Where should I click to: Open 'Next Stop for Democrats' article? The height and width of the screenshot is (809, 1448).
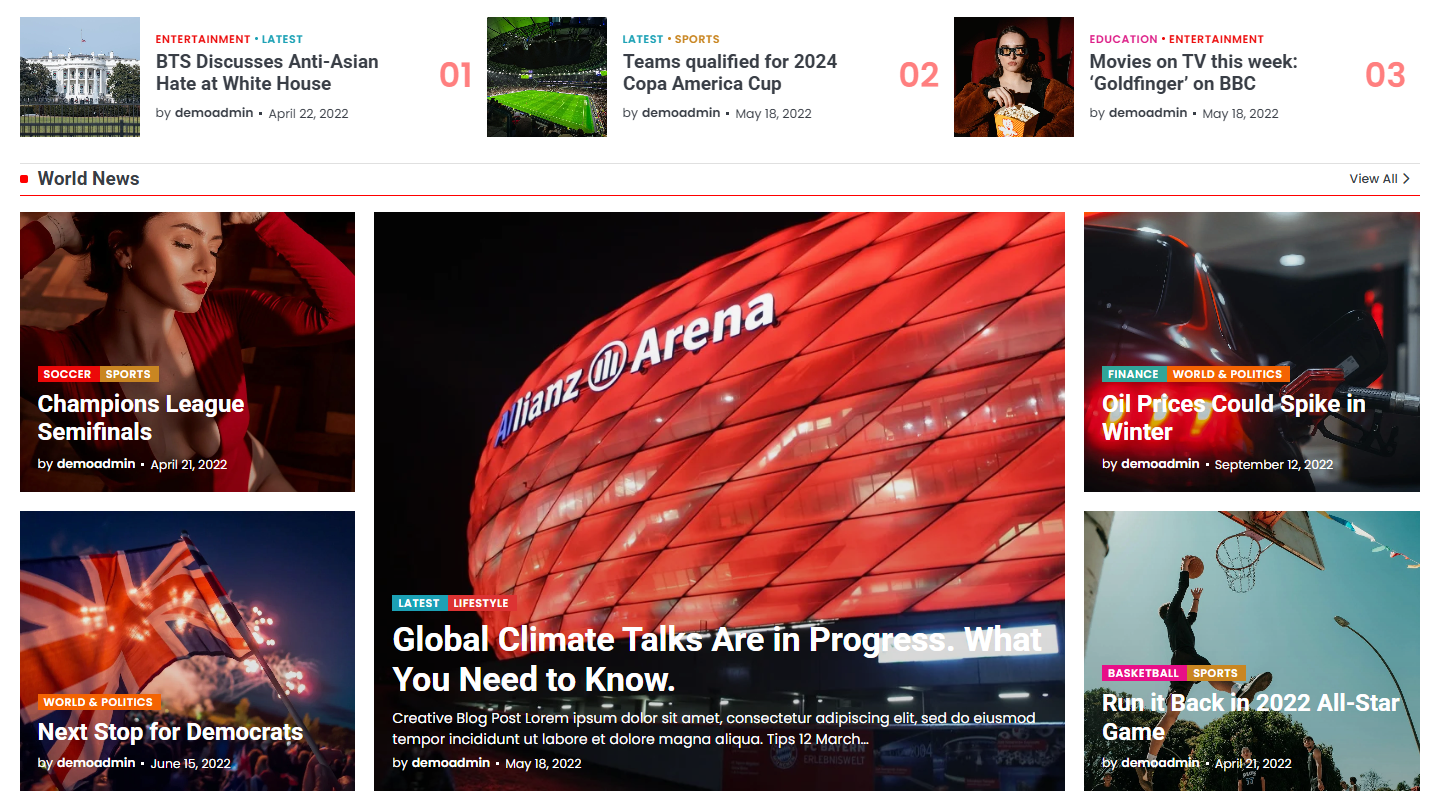point(170,732)
